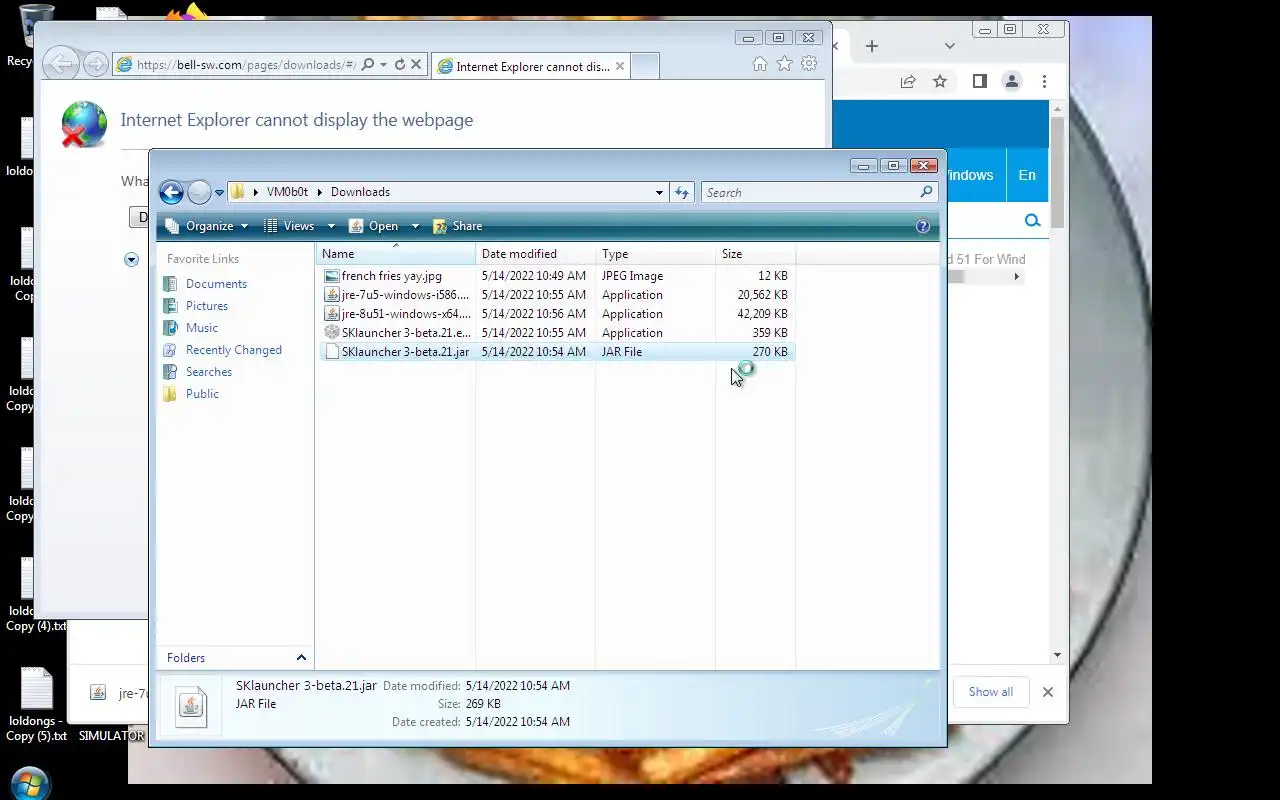This screenshot has width=1280, height=800.
Task: Click the search magnifier in the Internet Explorer address bar
Action: pyautogui.click(x=367, y=65)
